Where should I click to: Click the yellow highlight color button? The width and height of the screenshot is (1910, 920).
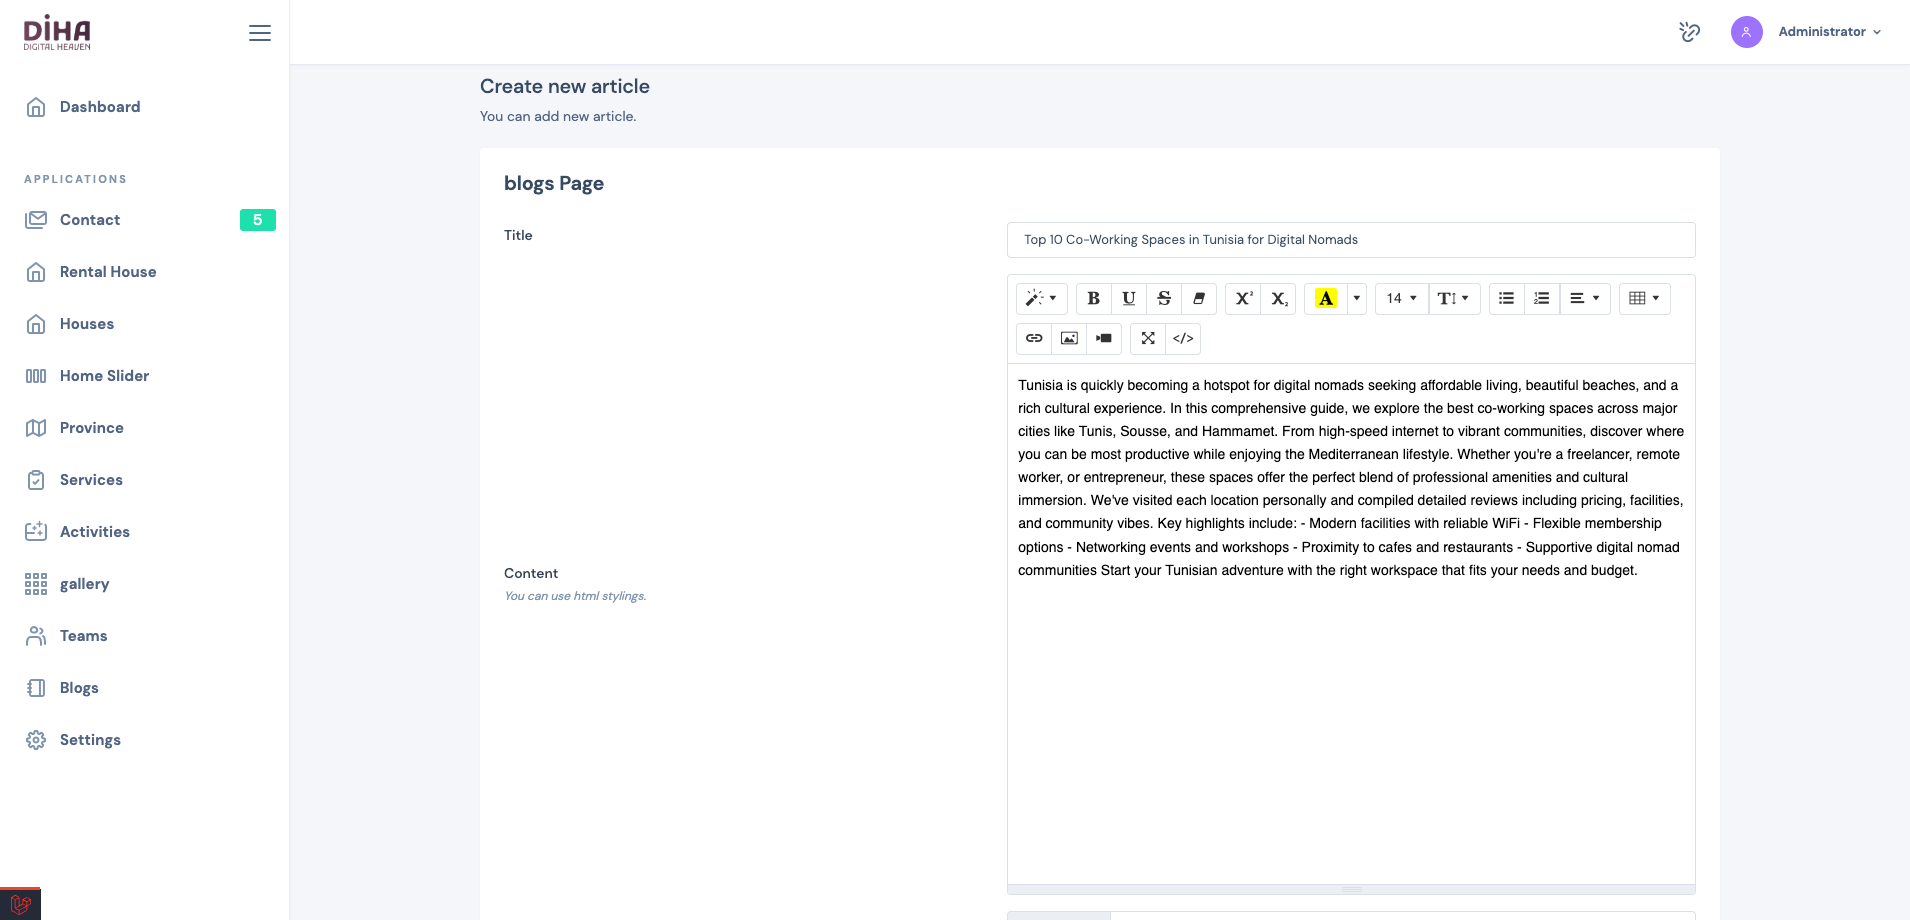[1326, 298]
